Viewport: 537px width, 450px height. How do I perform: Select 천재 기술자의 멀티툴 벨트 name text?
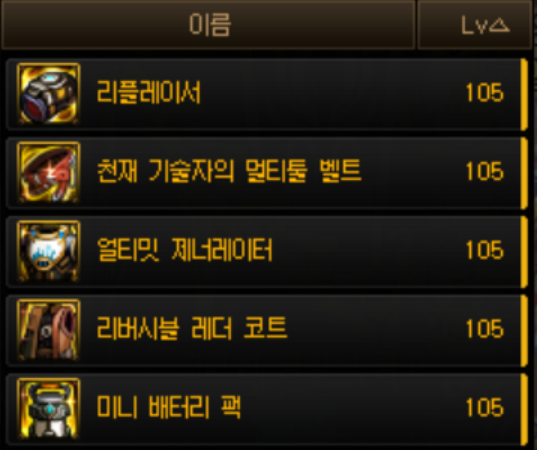229,171
